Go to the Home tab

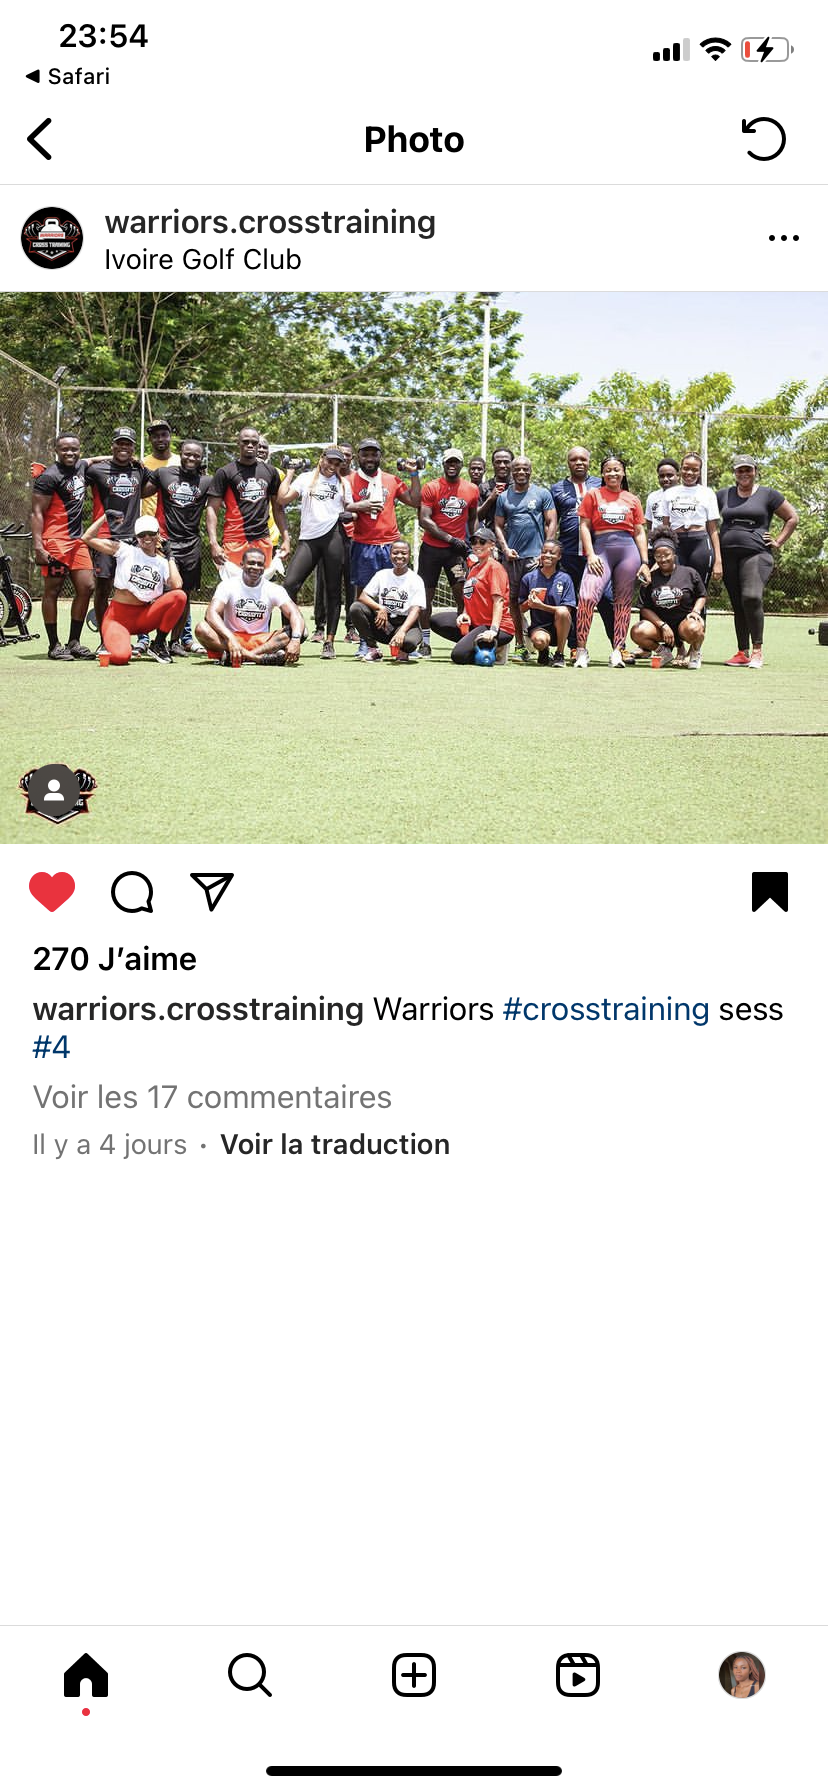pos(86,1675)
